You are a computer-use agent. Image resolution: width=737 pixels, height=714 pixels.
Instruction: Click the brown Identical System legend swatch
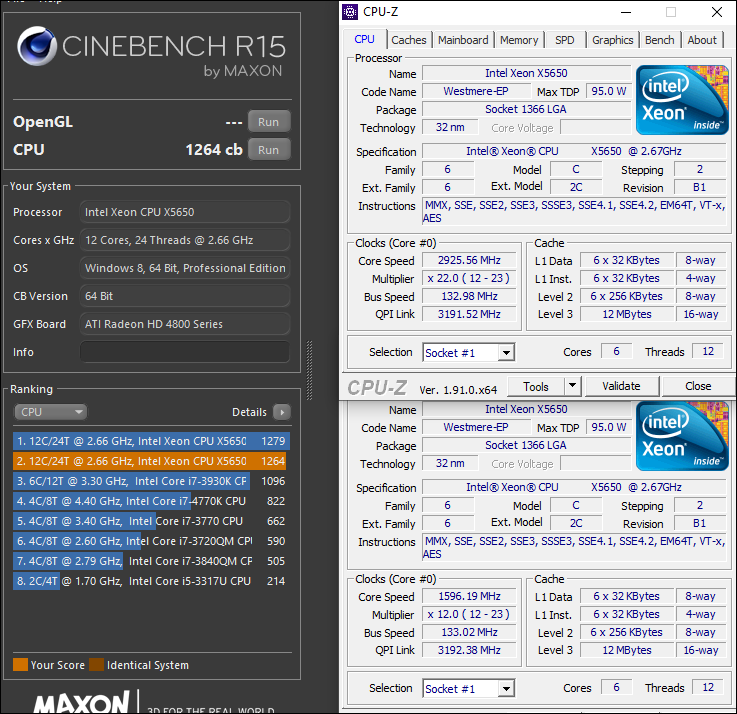[96, 665]
